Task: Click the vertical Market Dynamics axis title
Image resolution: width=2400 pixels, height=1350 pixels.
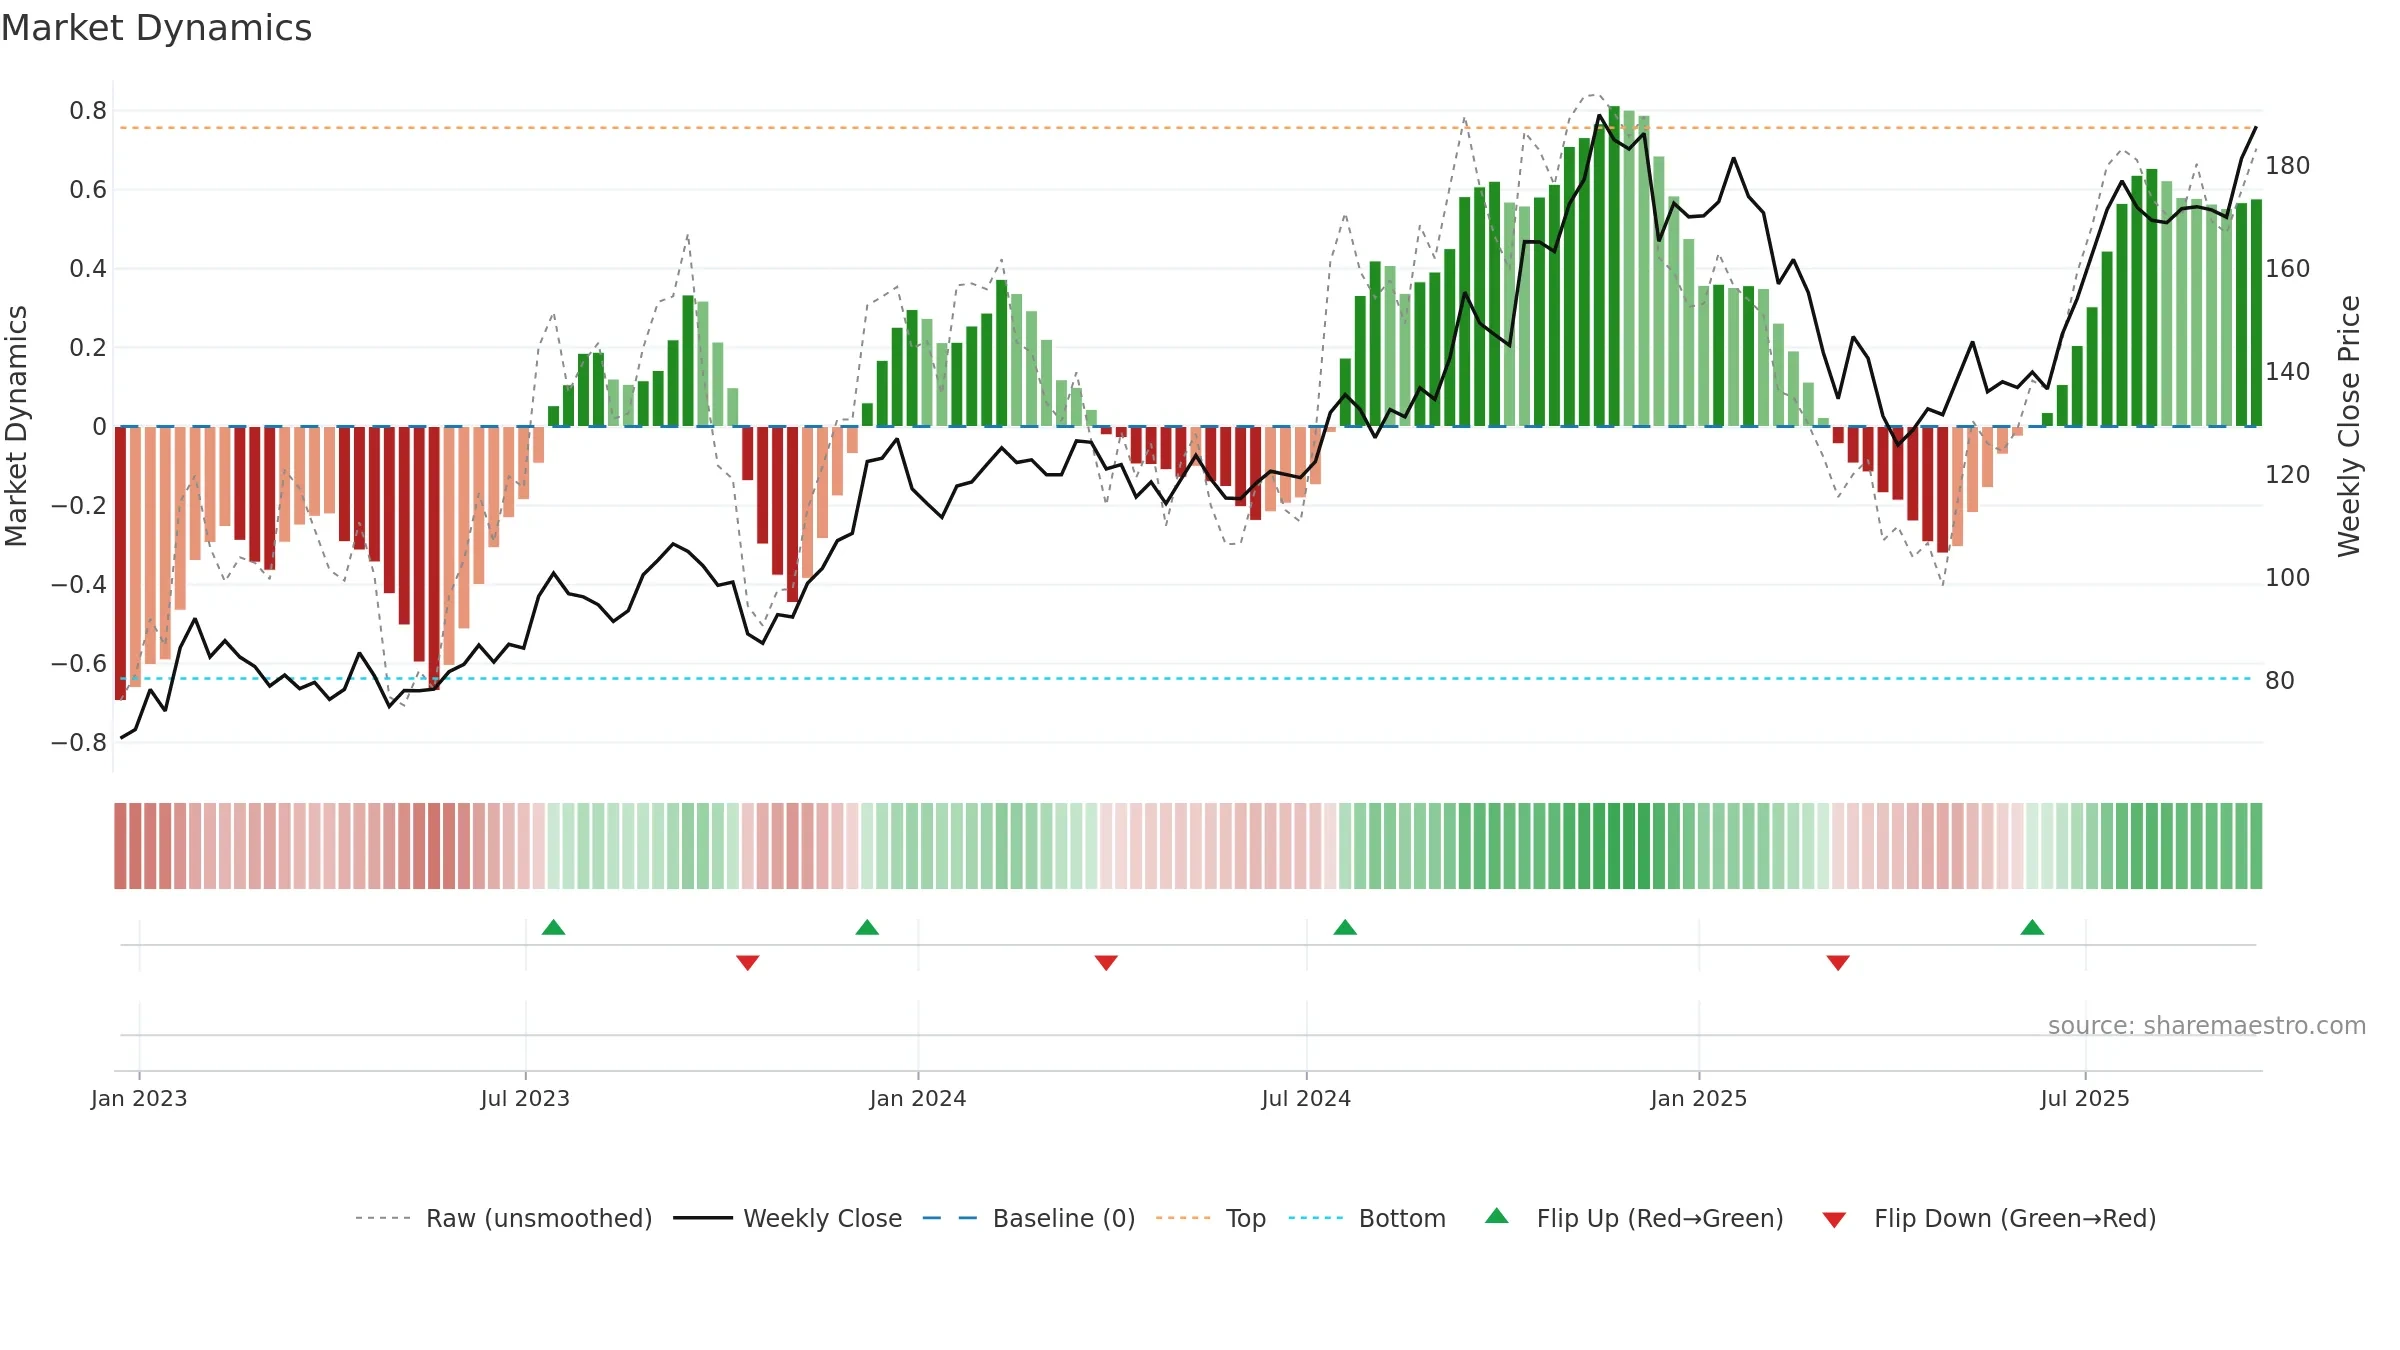Action: pos(16,426)
